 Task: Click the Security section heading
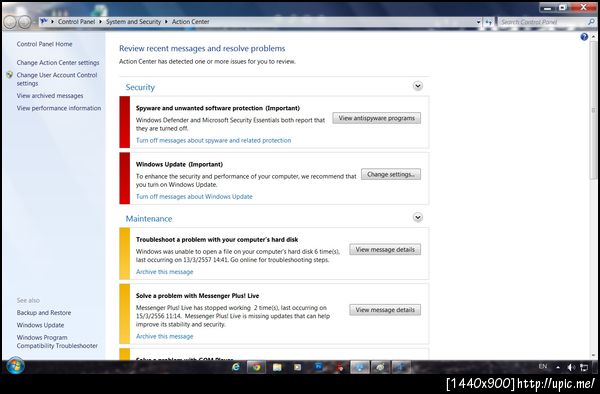(140, 87)
